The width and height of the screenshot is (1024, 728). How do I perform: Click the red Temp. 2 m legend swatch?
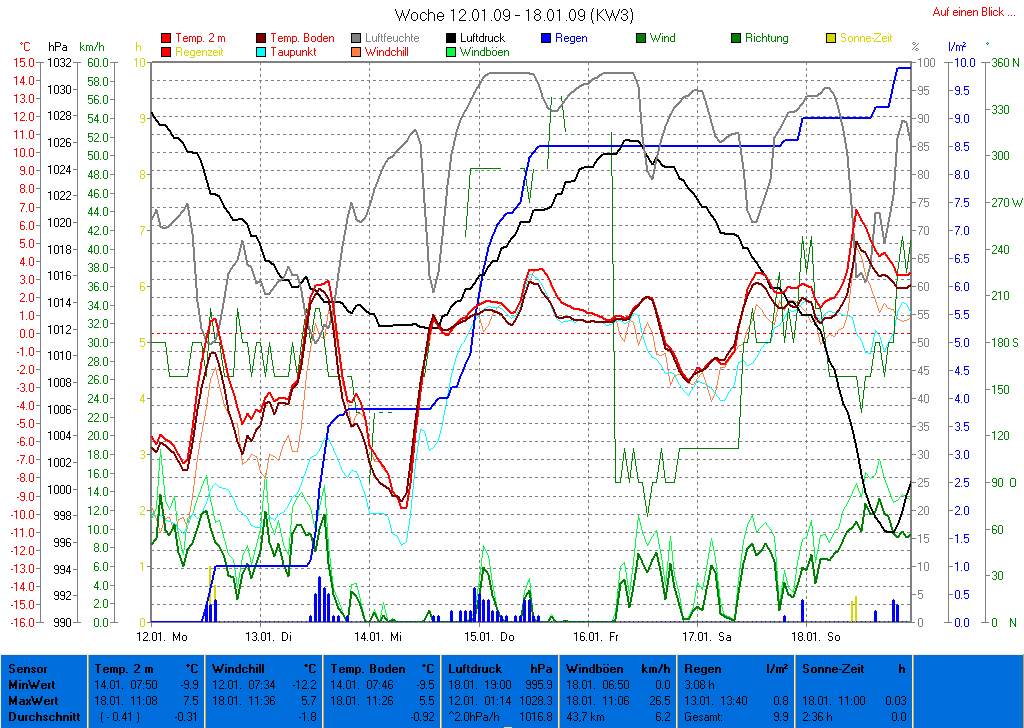click(x=166, y=39)
